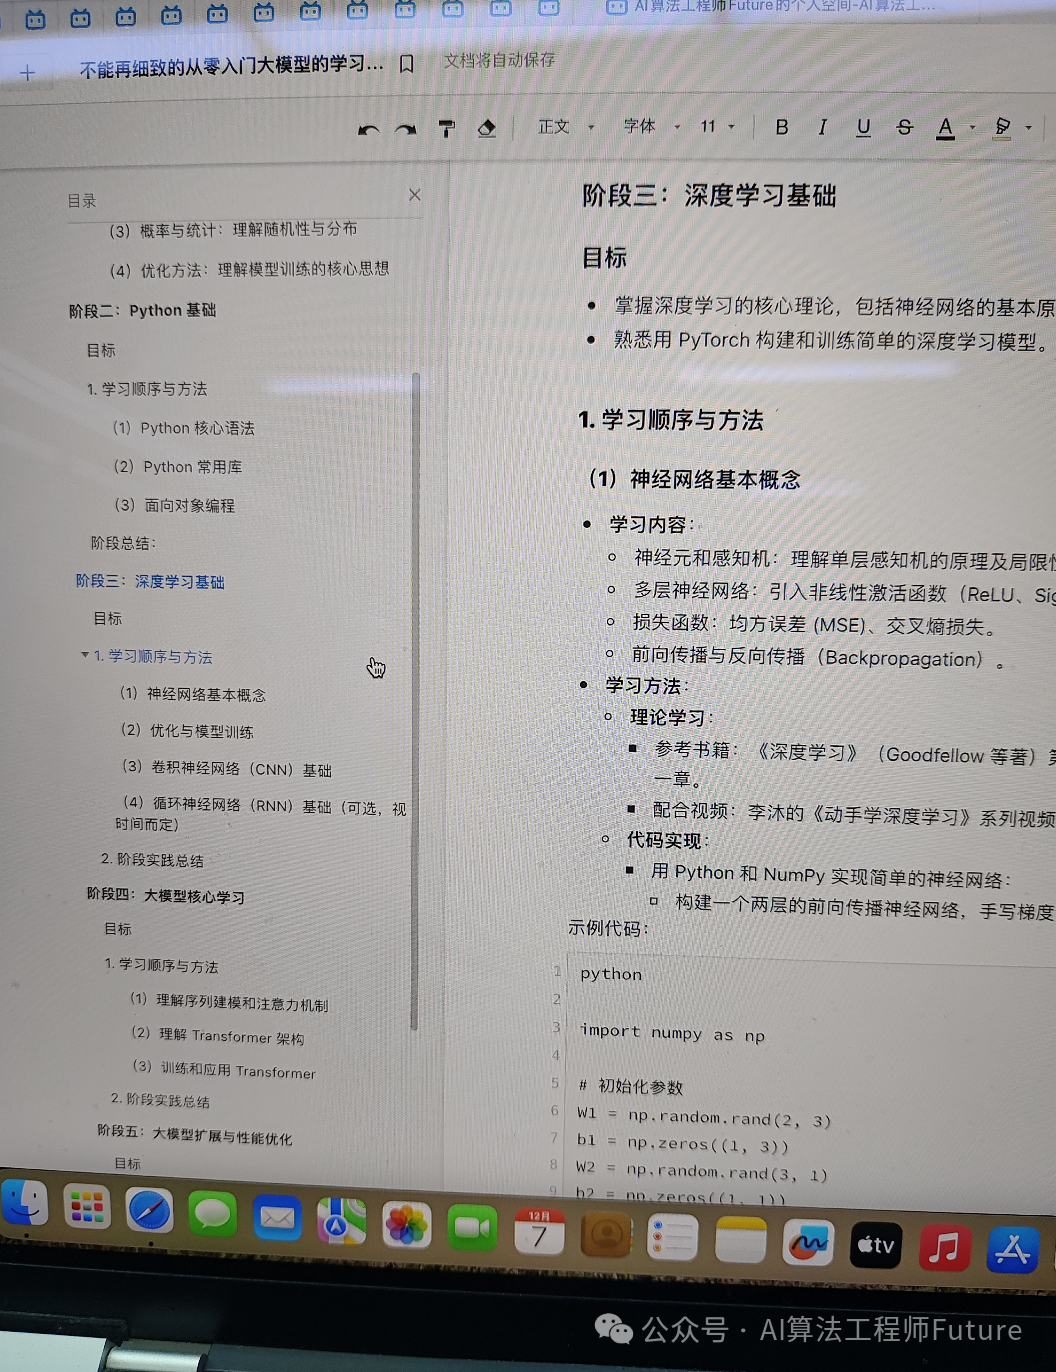The width and height of the screenshot is (1056, 1372).
Task: Go to (2) Python 常用库 outline entry
Action: click(178, 467)
